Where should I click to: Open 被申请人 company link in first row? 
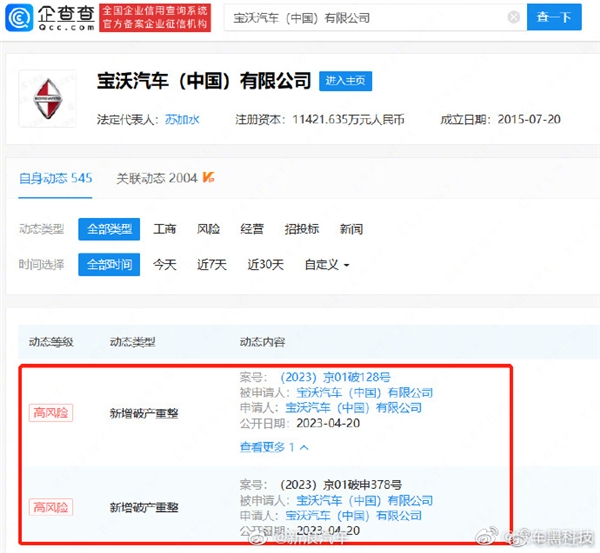tap(365, 393)
